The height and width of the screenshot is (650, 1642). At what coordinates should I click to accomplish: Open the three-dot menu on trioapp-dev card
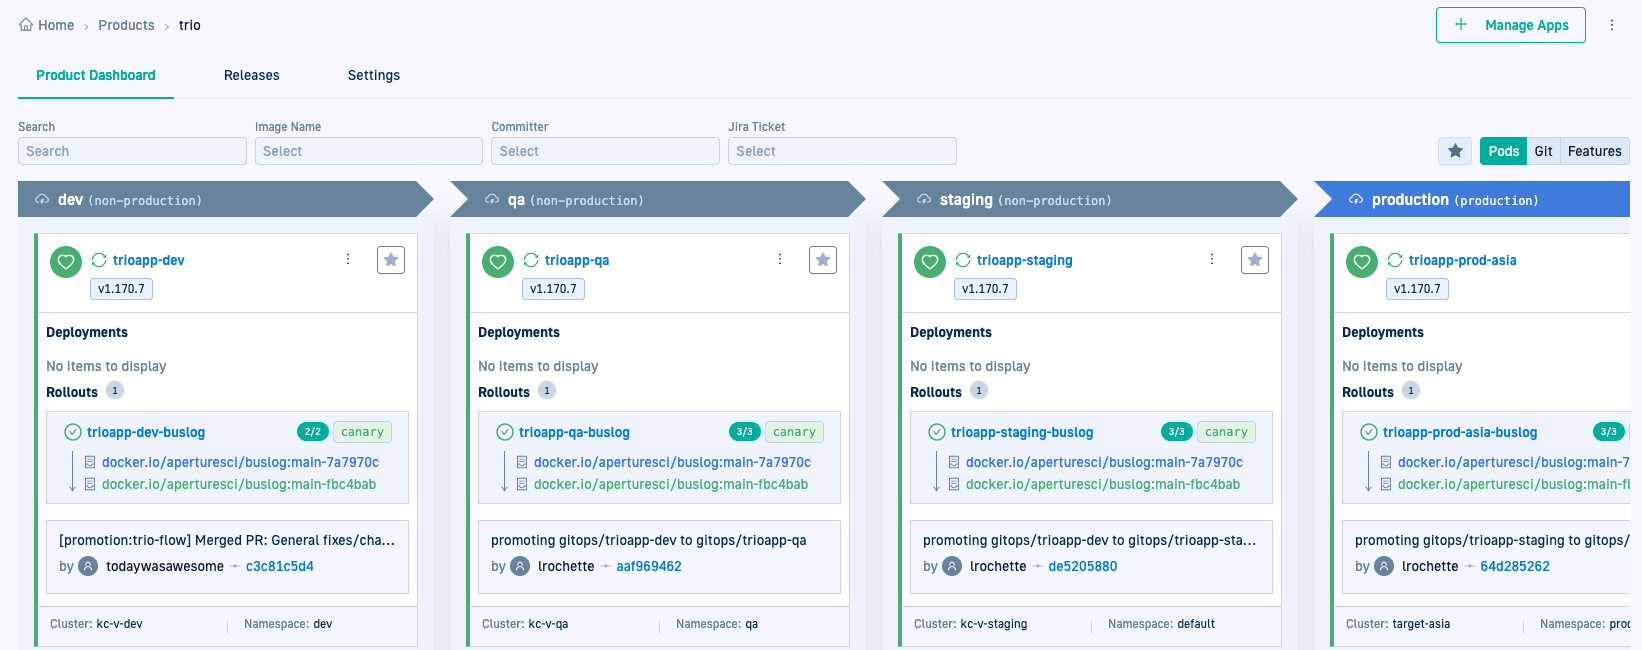348,259
